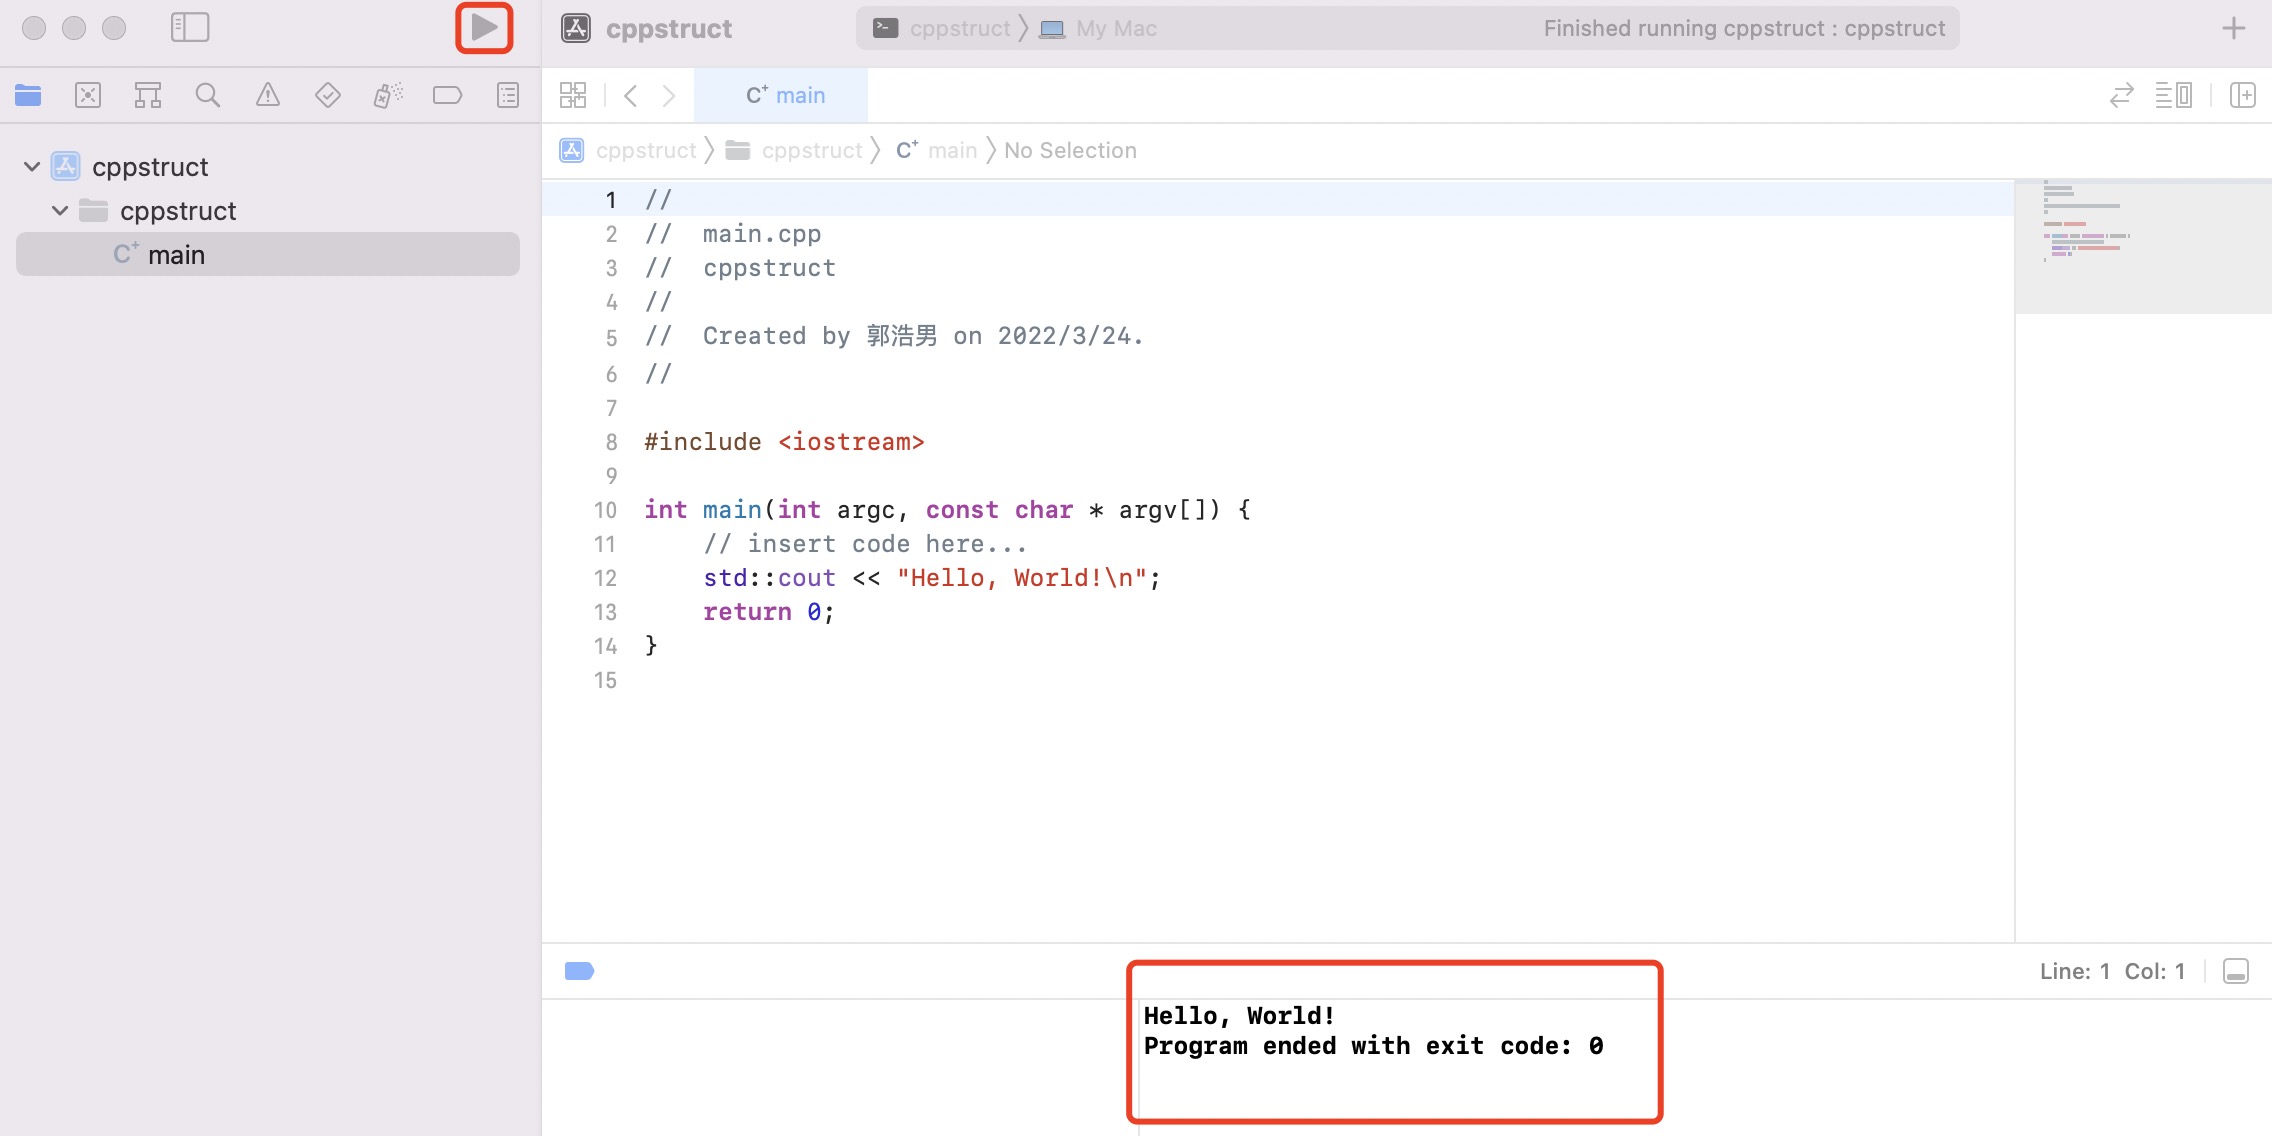Open the Breakpoint navigator tag icon
The width and height of the screenshot is (2272, 1136).
pyautogui.click(x=448, y=95)
